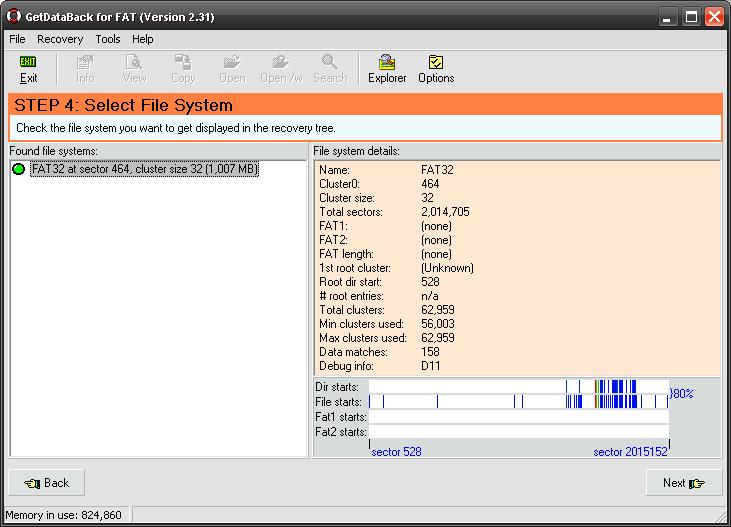Click the Search magnifier toolbar icon
The height and width of the screenshot is (527, 731).
click(x=330, y=69)
